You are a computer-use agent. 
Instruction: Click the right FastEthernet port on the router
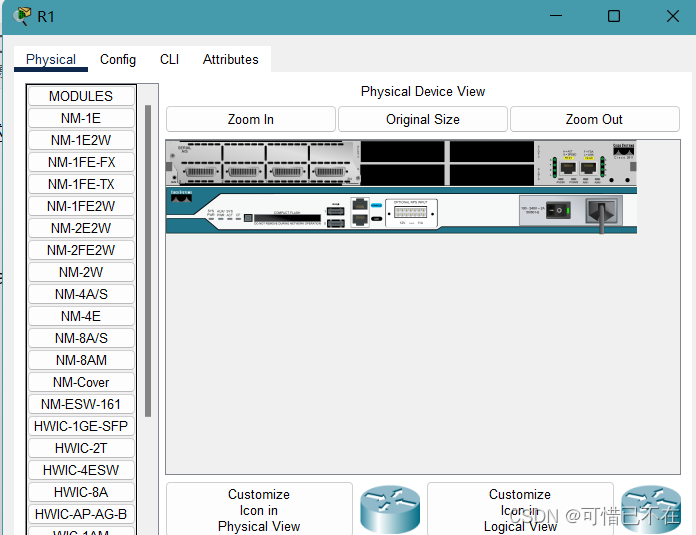click(589, 167)
